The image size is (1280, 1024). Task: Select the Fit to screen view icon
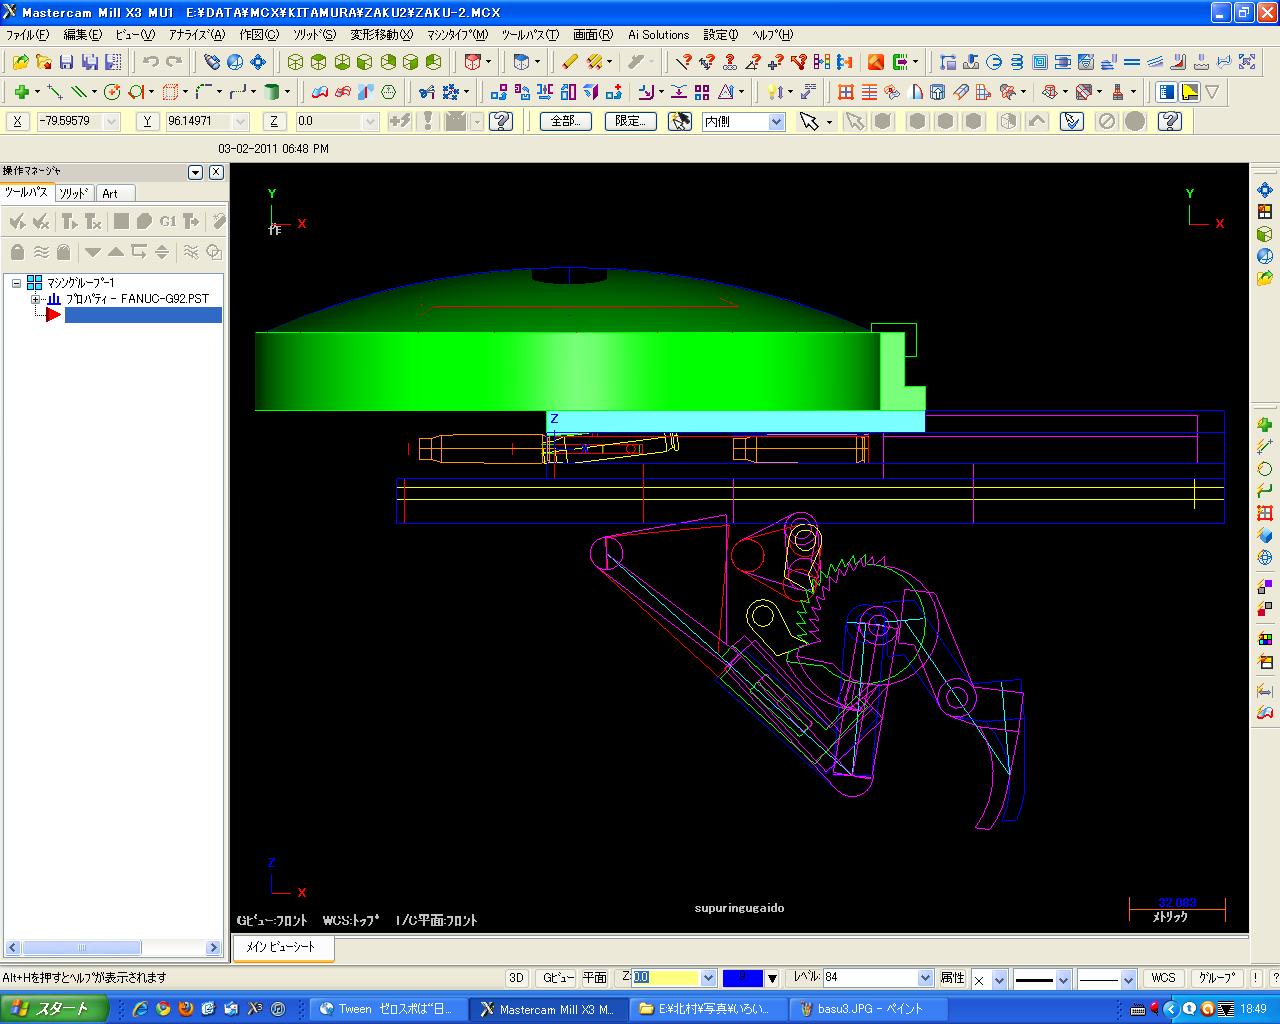coord(258,62)
